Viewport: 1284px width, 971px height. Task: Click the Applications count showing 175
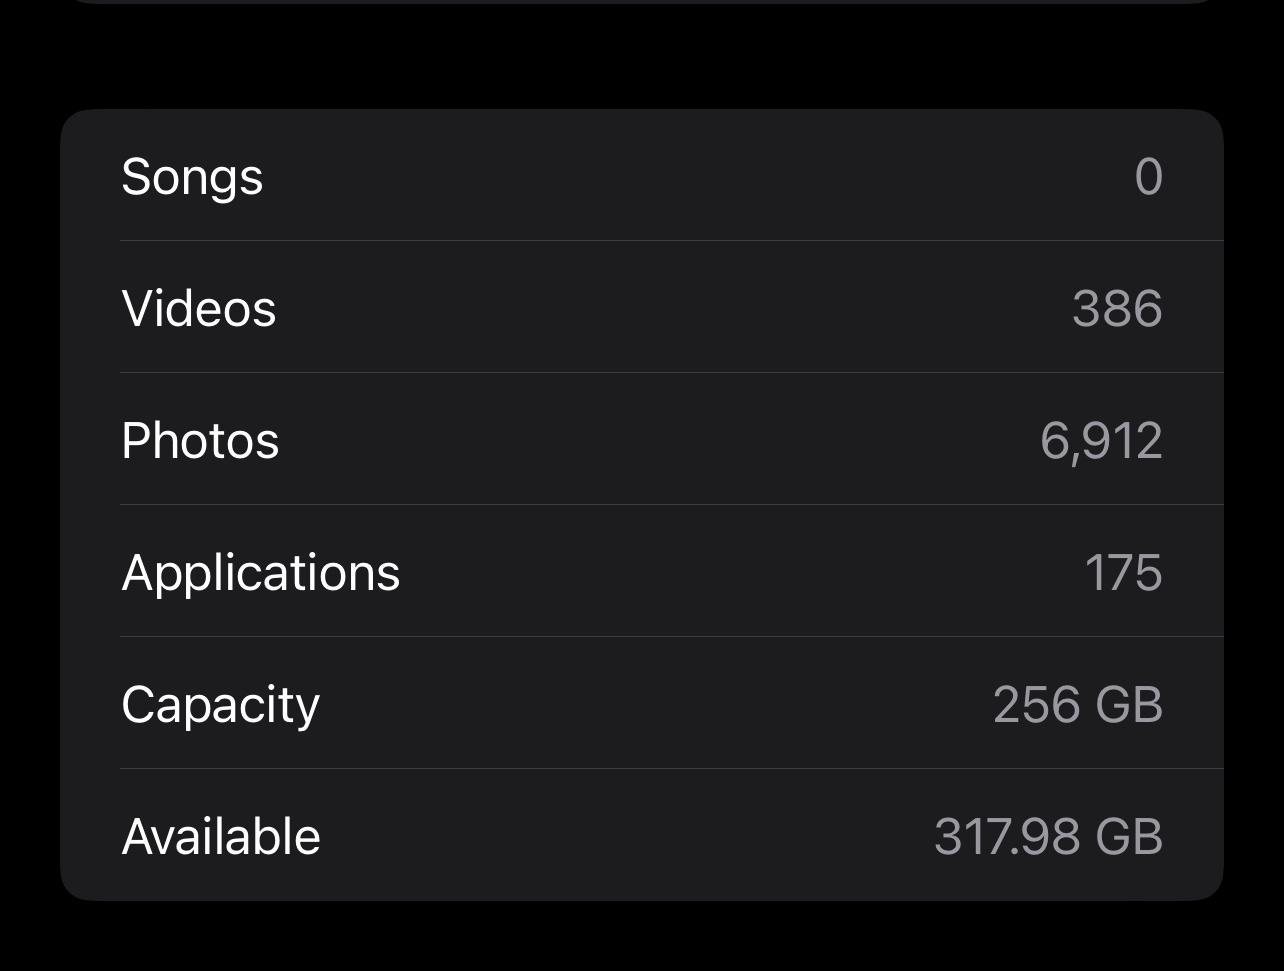(1124, 571)
